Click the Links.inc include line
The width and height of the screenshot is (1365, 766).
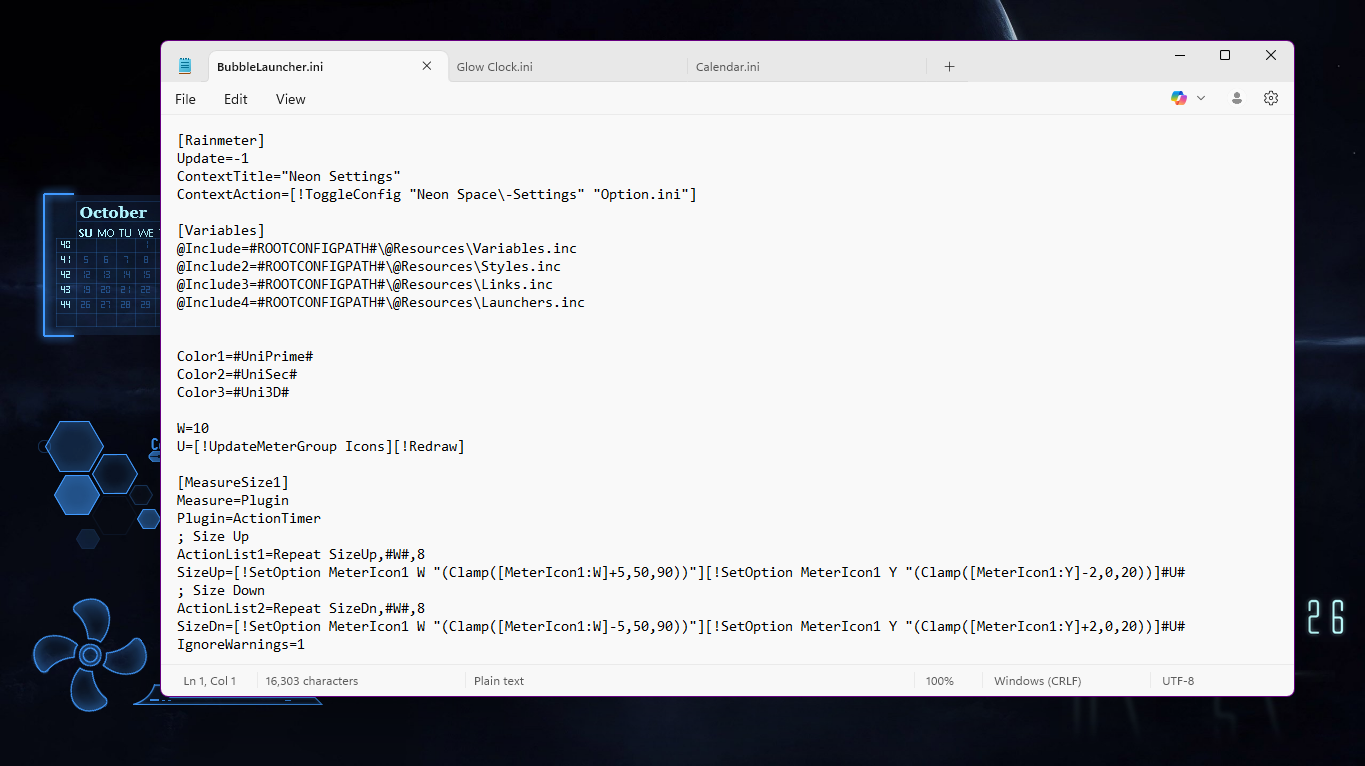pyautogui.click(x=365, y=284)
